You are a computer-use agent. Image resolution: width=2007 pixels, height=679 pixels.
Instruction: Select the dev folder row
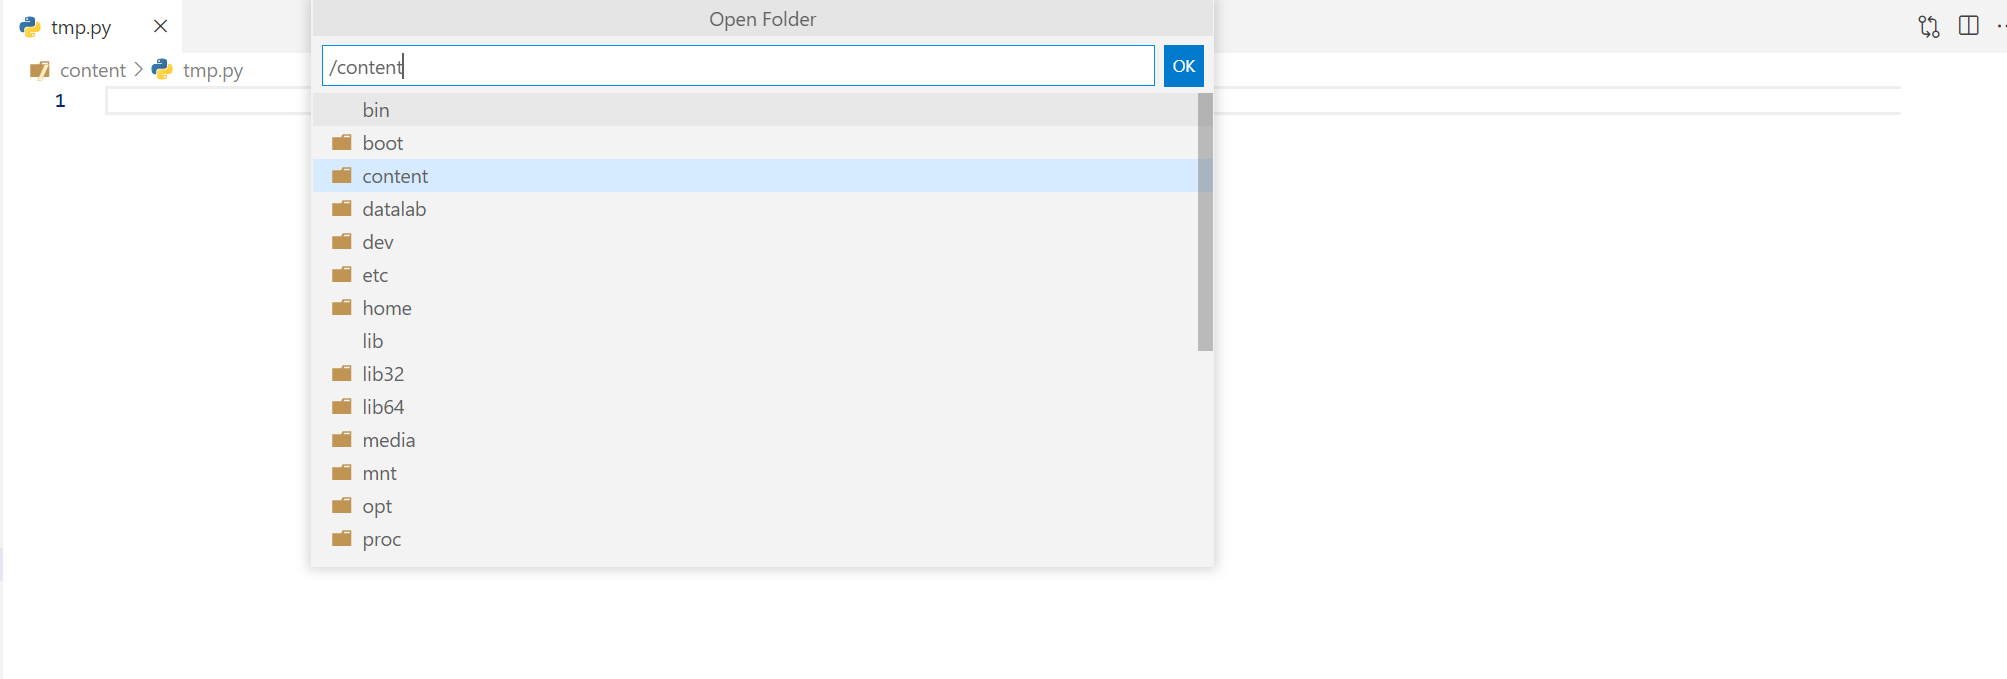click(755, 242)
